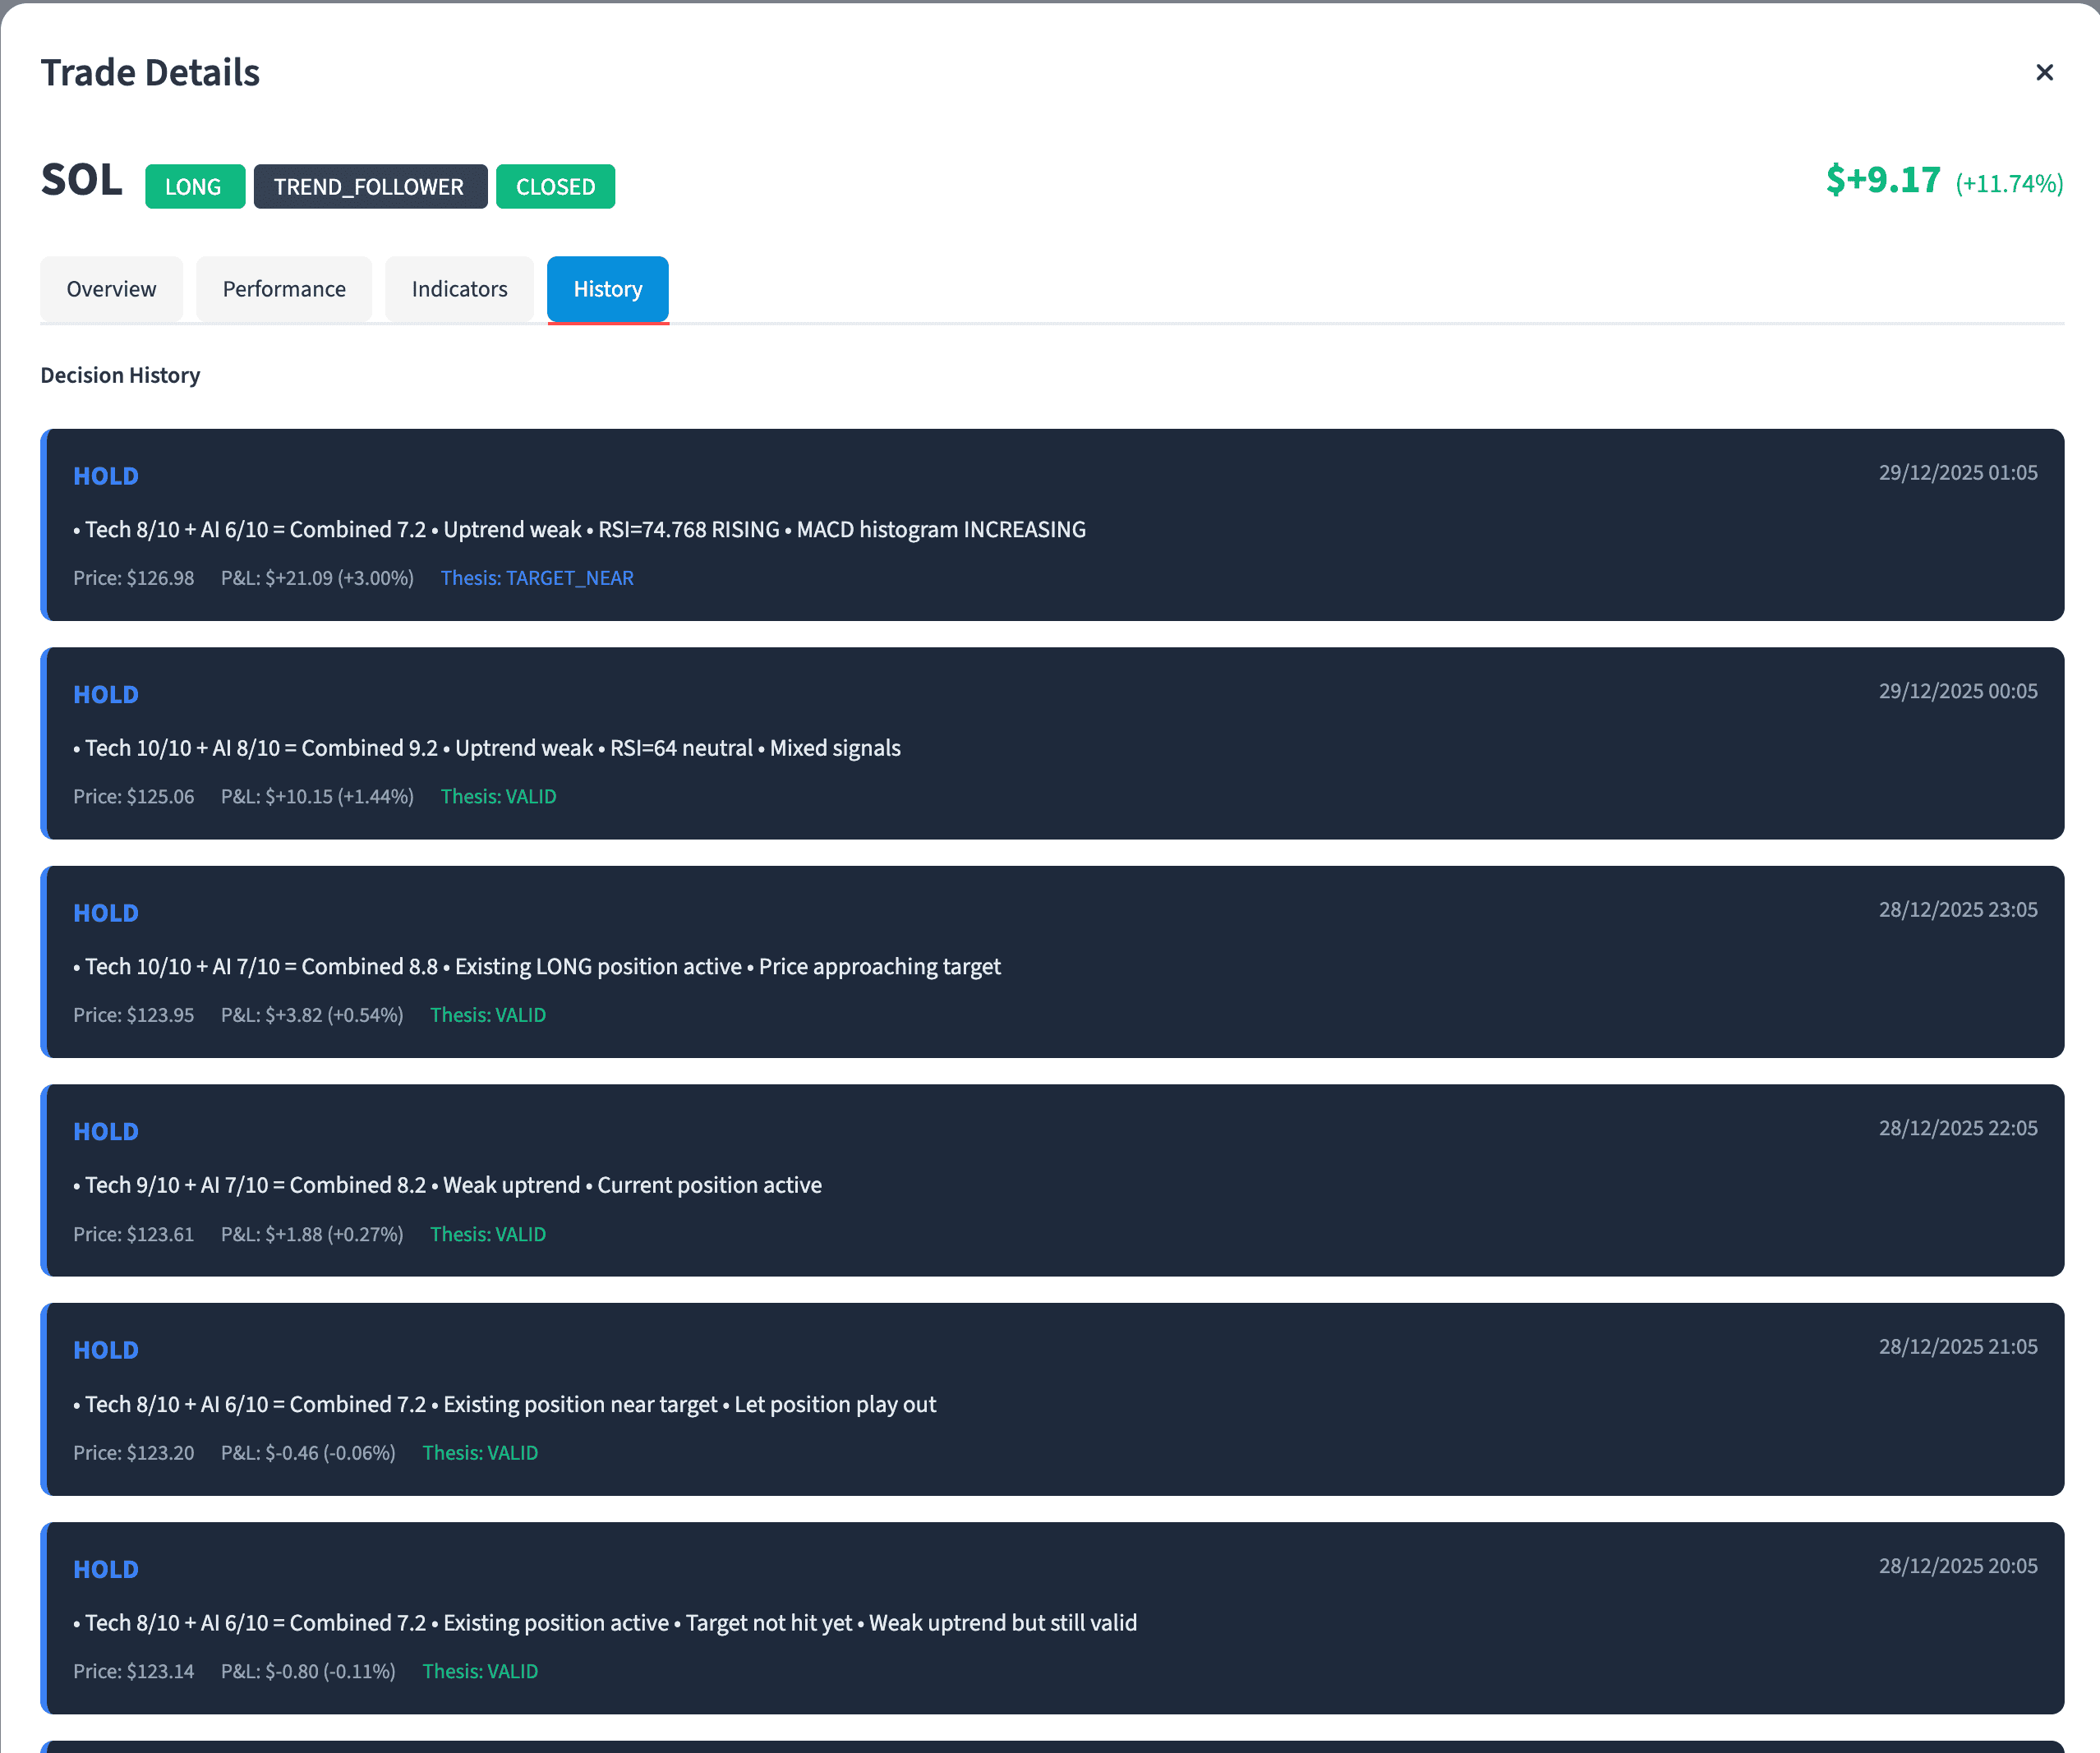Close the Trade Details dialog
Image resolution: width=2100 pixels, height=1753 pixels.
(2044, 73)
